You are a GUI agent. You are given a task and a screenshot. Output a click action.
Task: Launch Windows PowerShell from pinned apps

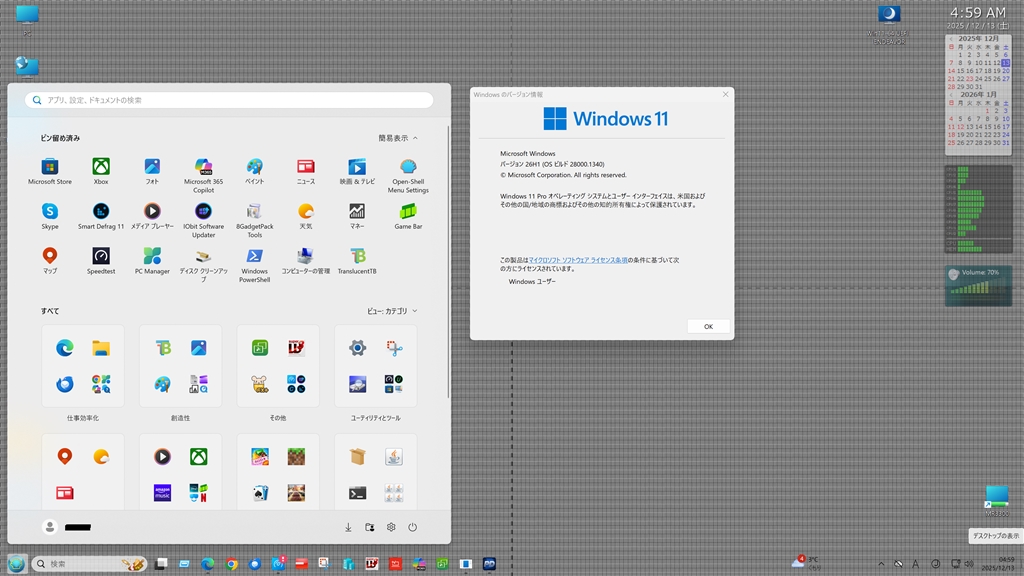click(x=255, y=257)
